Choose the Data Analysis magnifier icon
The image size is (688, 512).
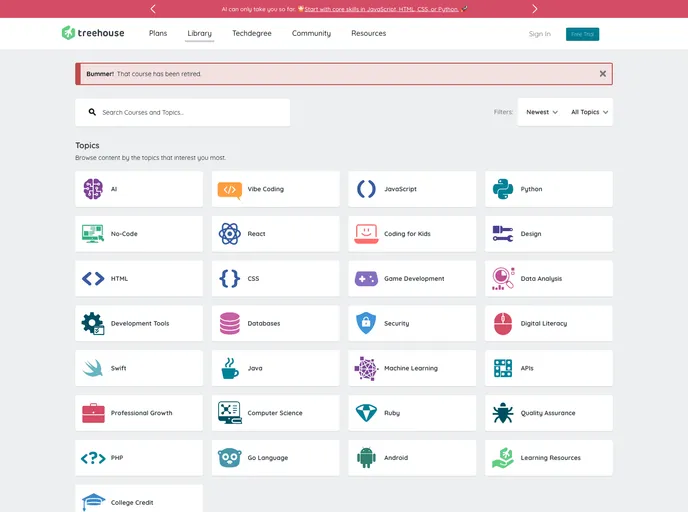point(503,279)
